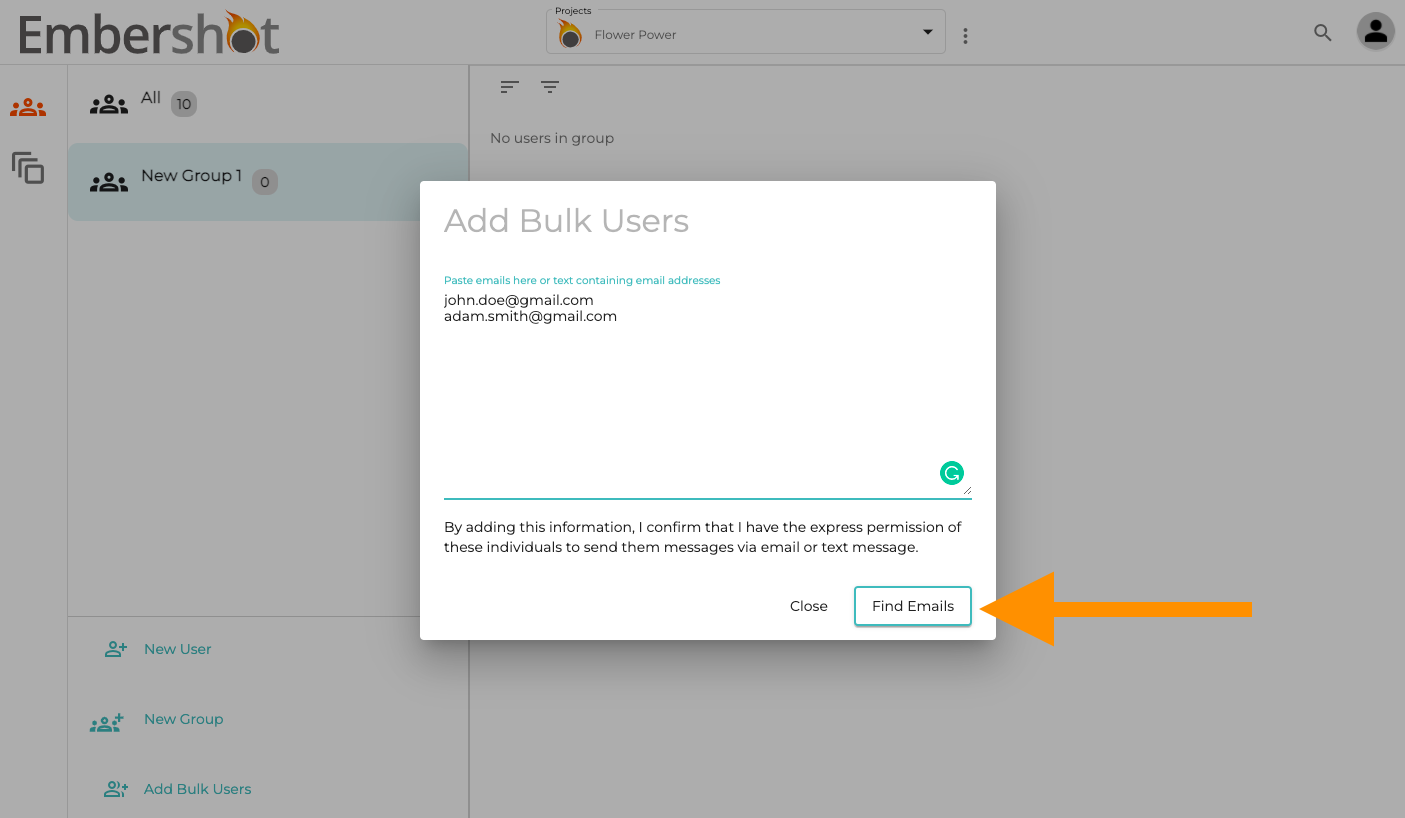Expand the Projects dropdown arrow
Image resolution: width=1405 pixels, height=818 pixels.
(x=927, y=33)
